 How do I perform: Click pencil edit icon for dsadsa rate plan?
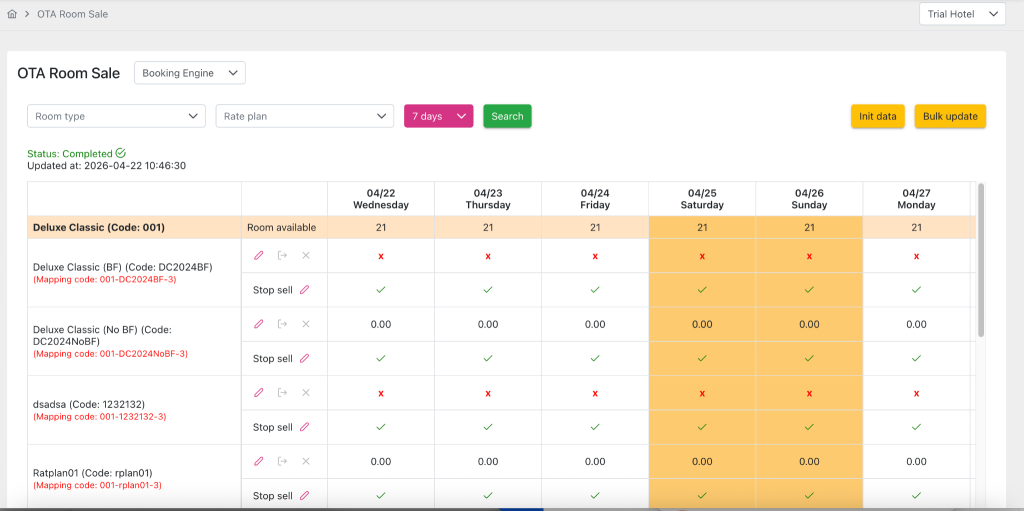click(259, 393)
